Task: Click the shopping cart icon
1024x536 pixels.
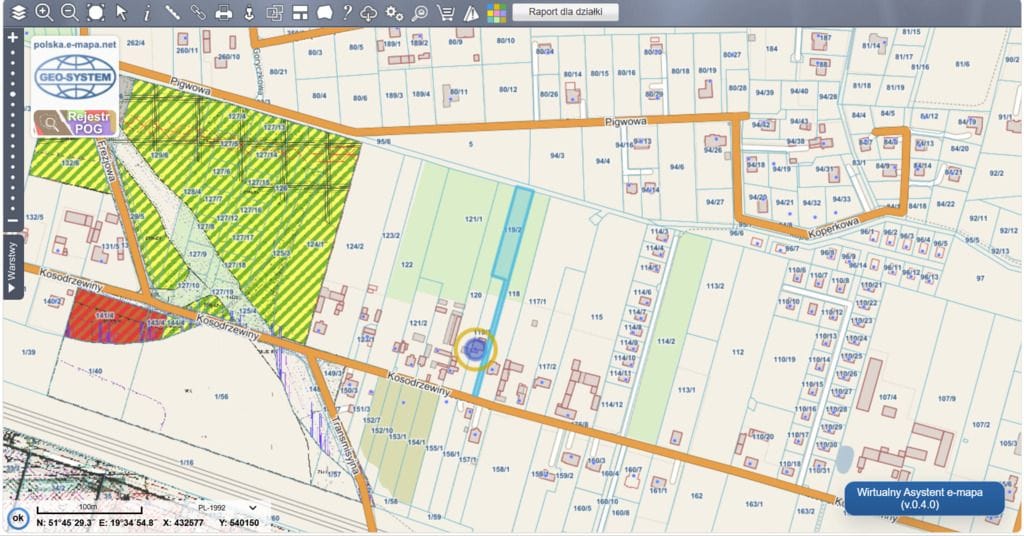Action: pyautogui.click(x=446, y=13)
